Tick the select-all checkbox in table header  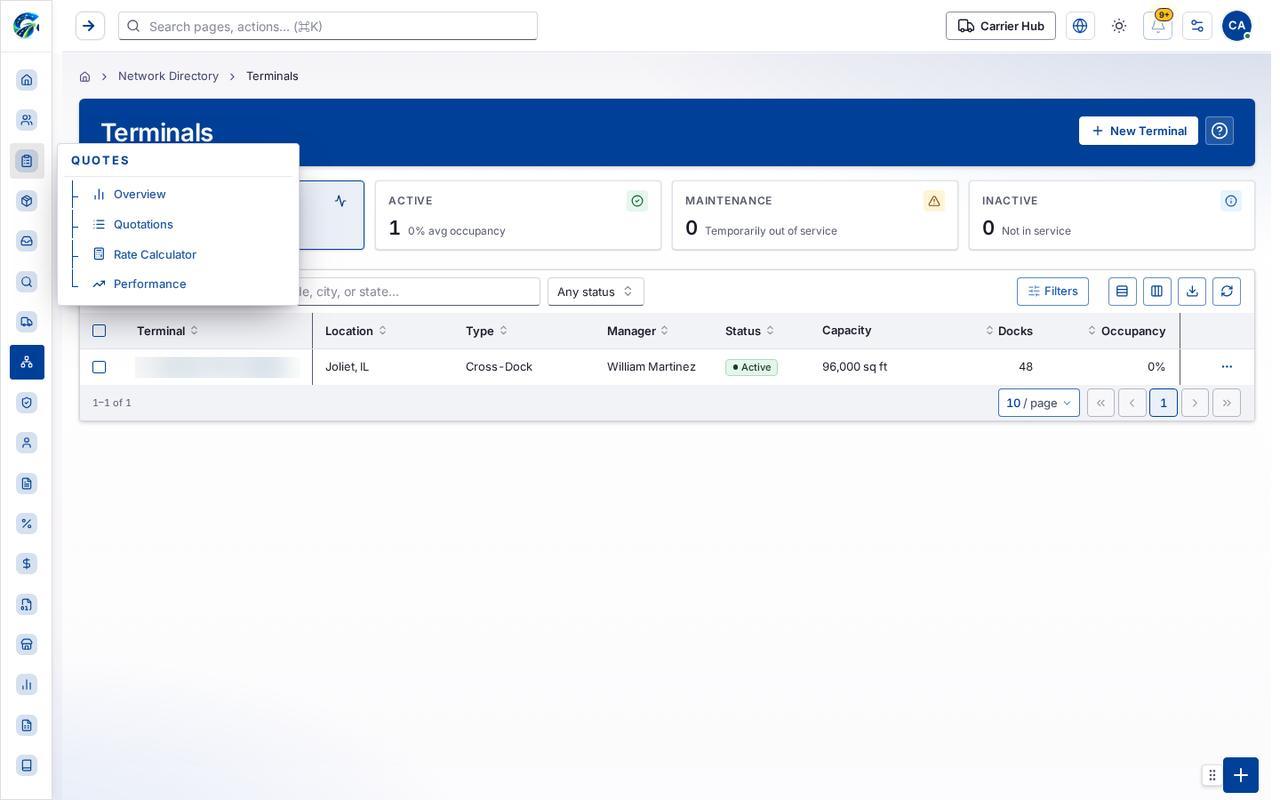pos(99,331)
